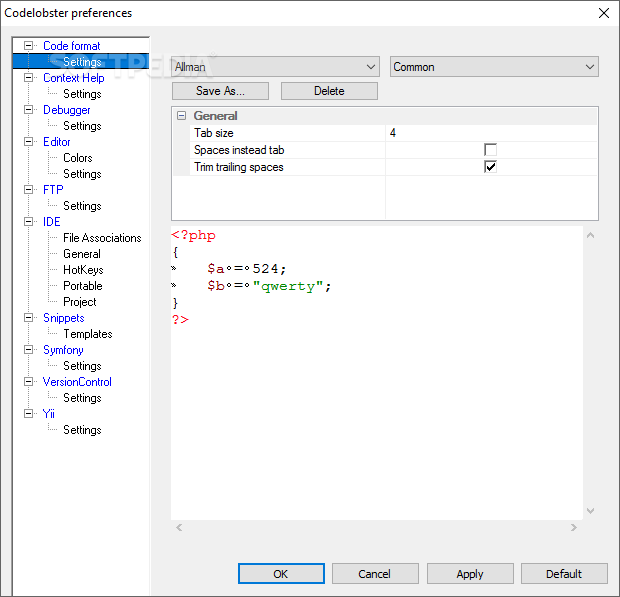This screenshot has width=620, height=597.
Task: Select Settings under Code format
Action: 82,62
